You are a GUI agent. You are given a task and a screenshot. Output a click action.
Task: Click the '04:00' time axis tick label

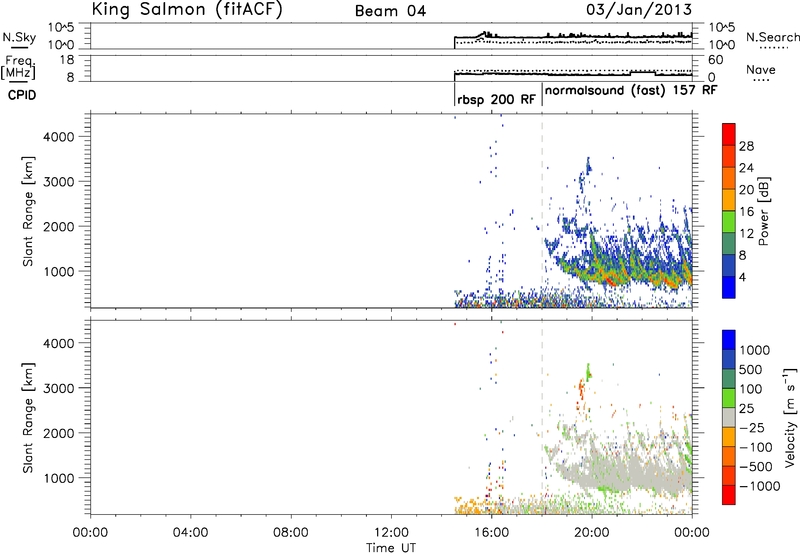coord(190,533)
